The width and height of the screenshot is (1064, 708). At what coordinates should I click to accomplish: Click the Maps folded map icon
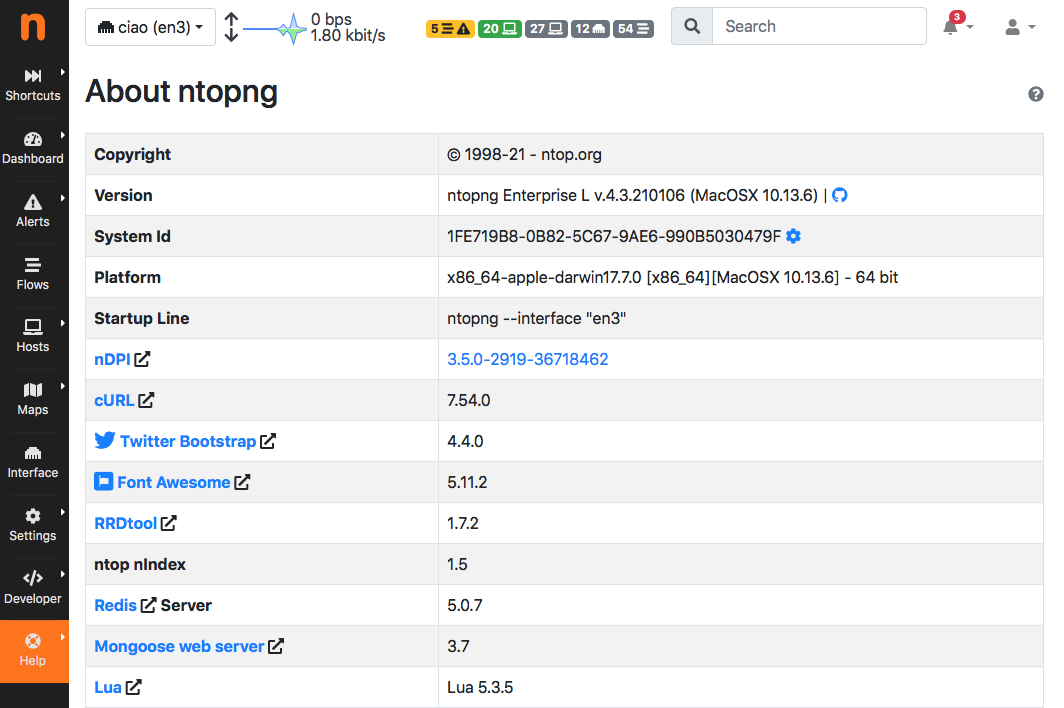click(x=33, y=390)
